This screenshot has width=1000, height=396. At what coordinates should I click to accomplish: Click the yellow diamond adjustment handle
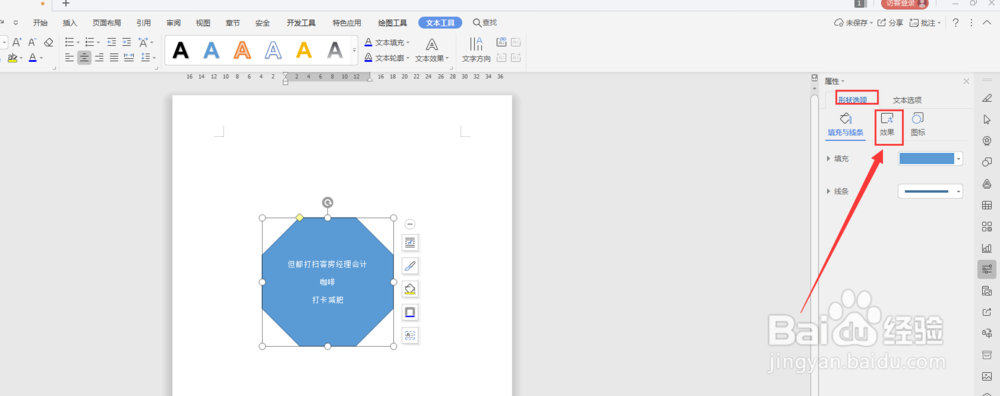[300, 217]
